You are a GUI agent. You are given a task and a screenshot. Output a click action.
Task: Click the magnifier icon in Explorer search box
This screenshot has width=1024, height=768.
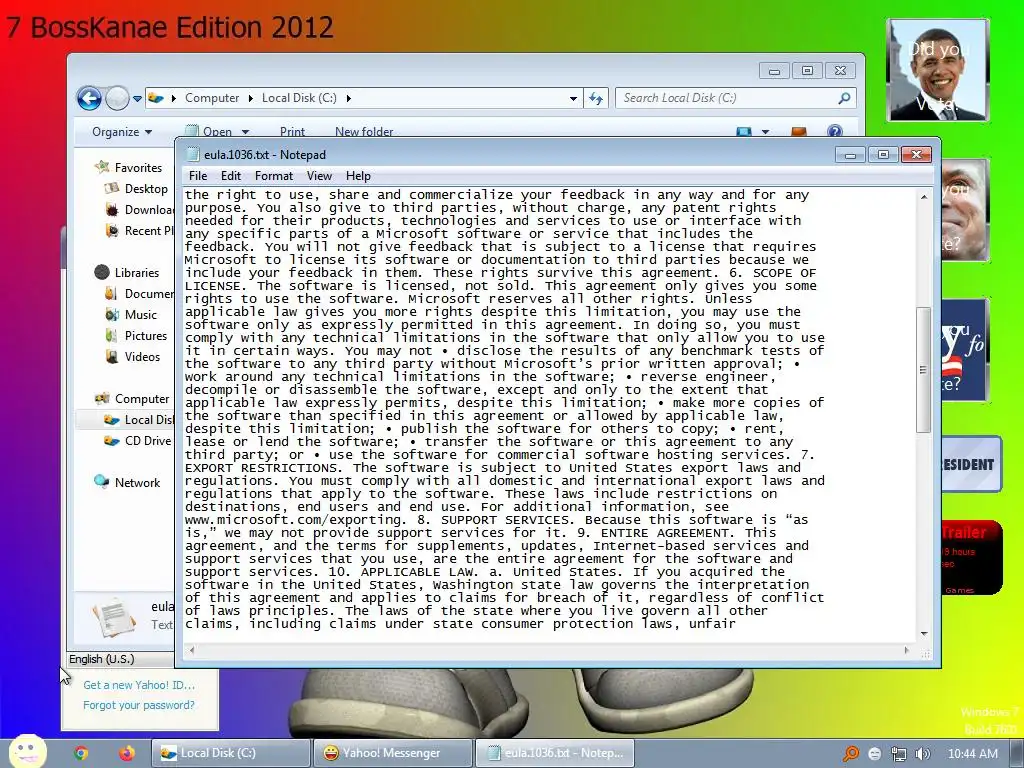click(844, 98)
